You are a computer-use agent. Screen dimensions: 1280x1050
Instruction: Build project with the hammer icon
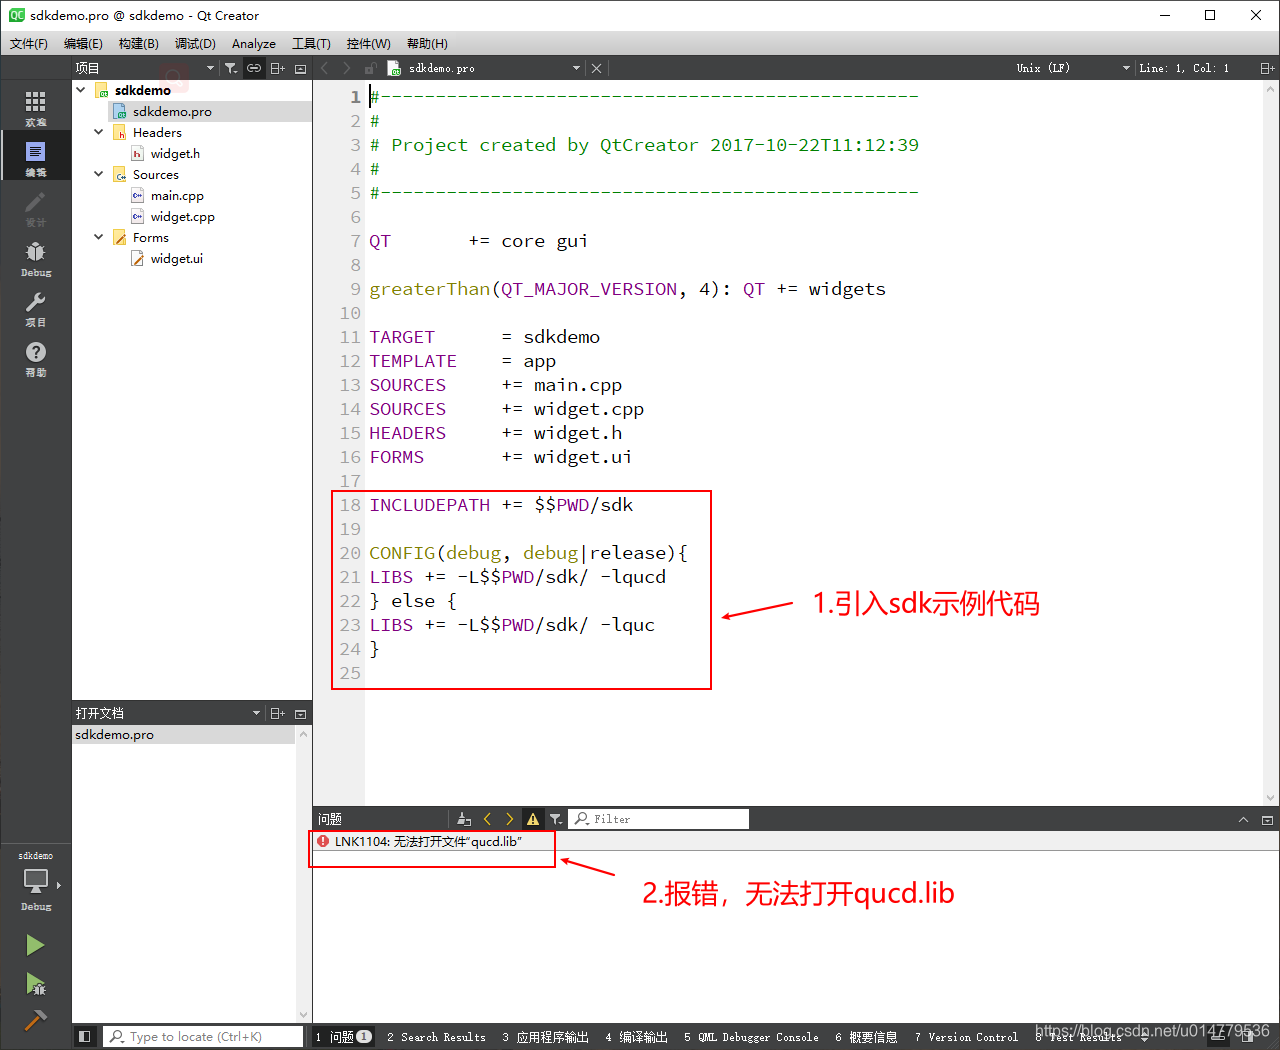35,1020
